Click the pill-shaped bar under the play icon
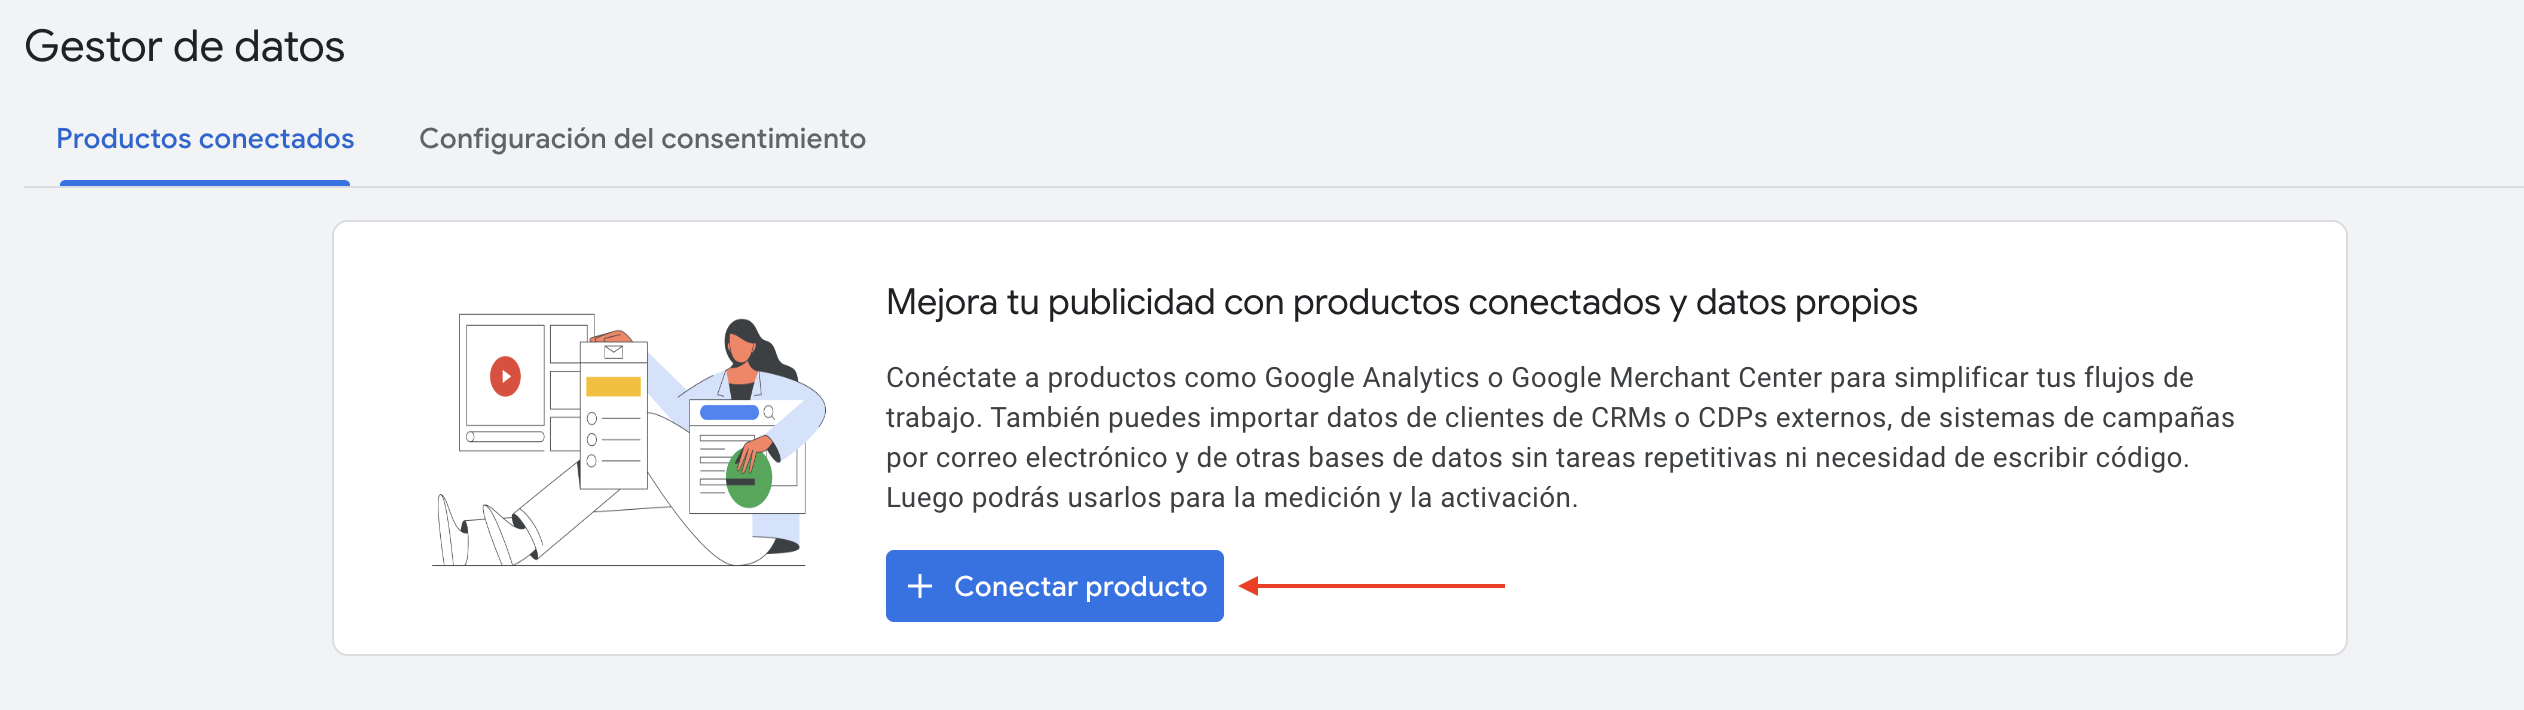 505,436
